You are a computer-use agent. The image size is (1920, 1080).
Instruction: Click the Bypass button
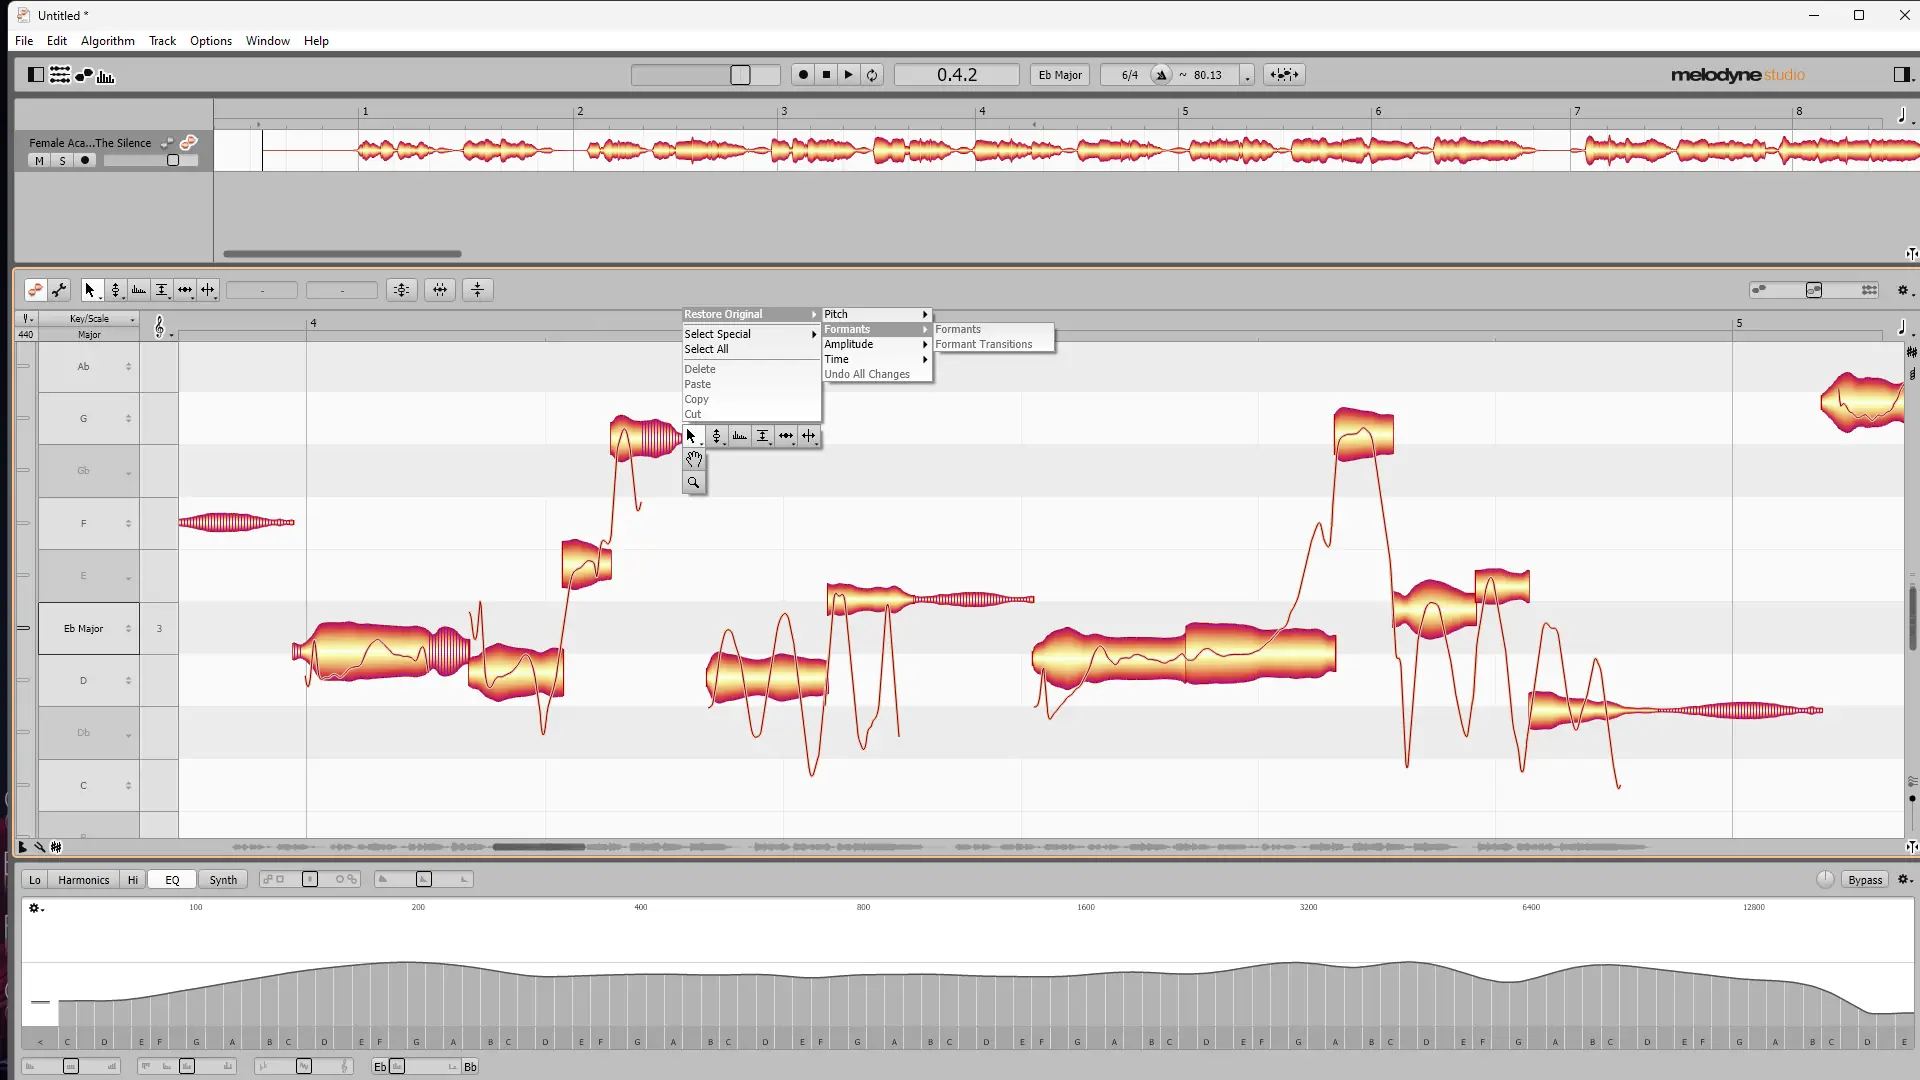click(1864, 880)
